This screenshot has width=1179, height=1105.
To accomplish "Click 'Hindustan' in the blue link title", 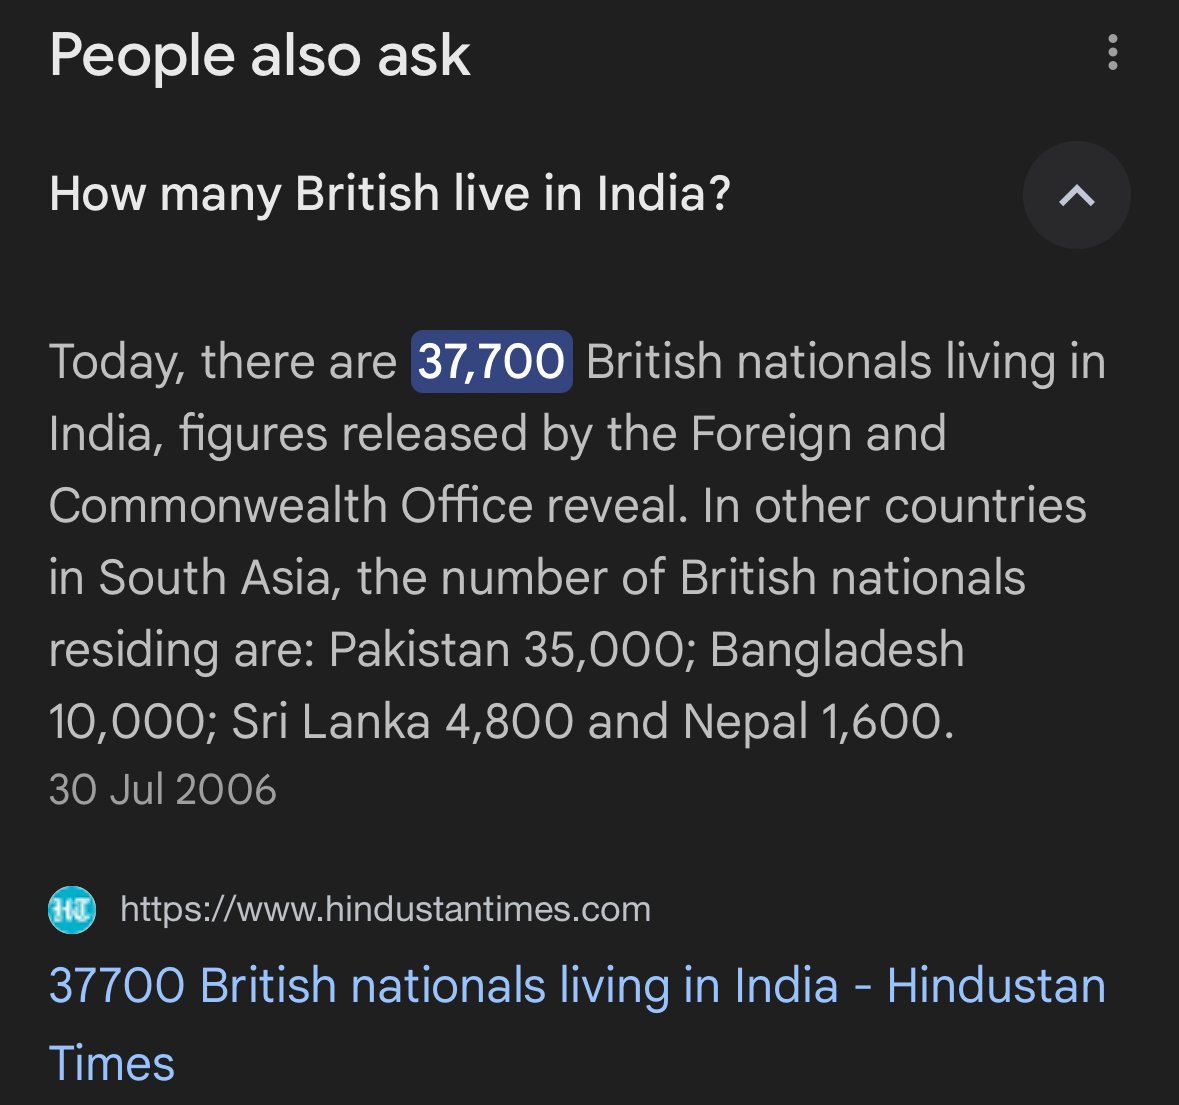I will click(x=996, y=985).
